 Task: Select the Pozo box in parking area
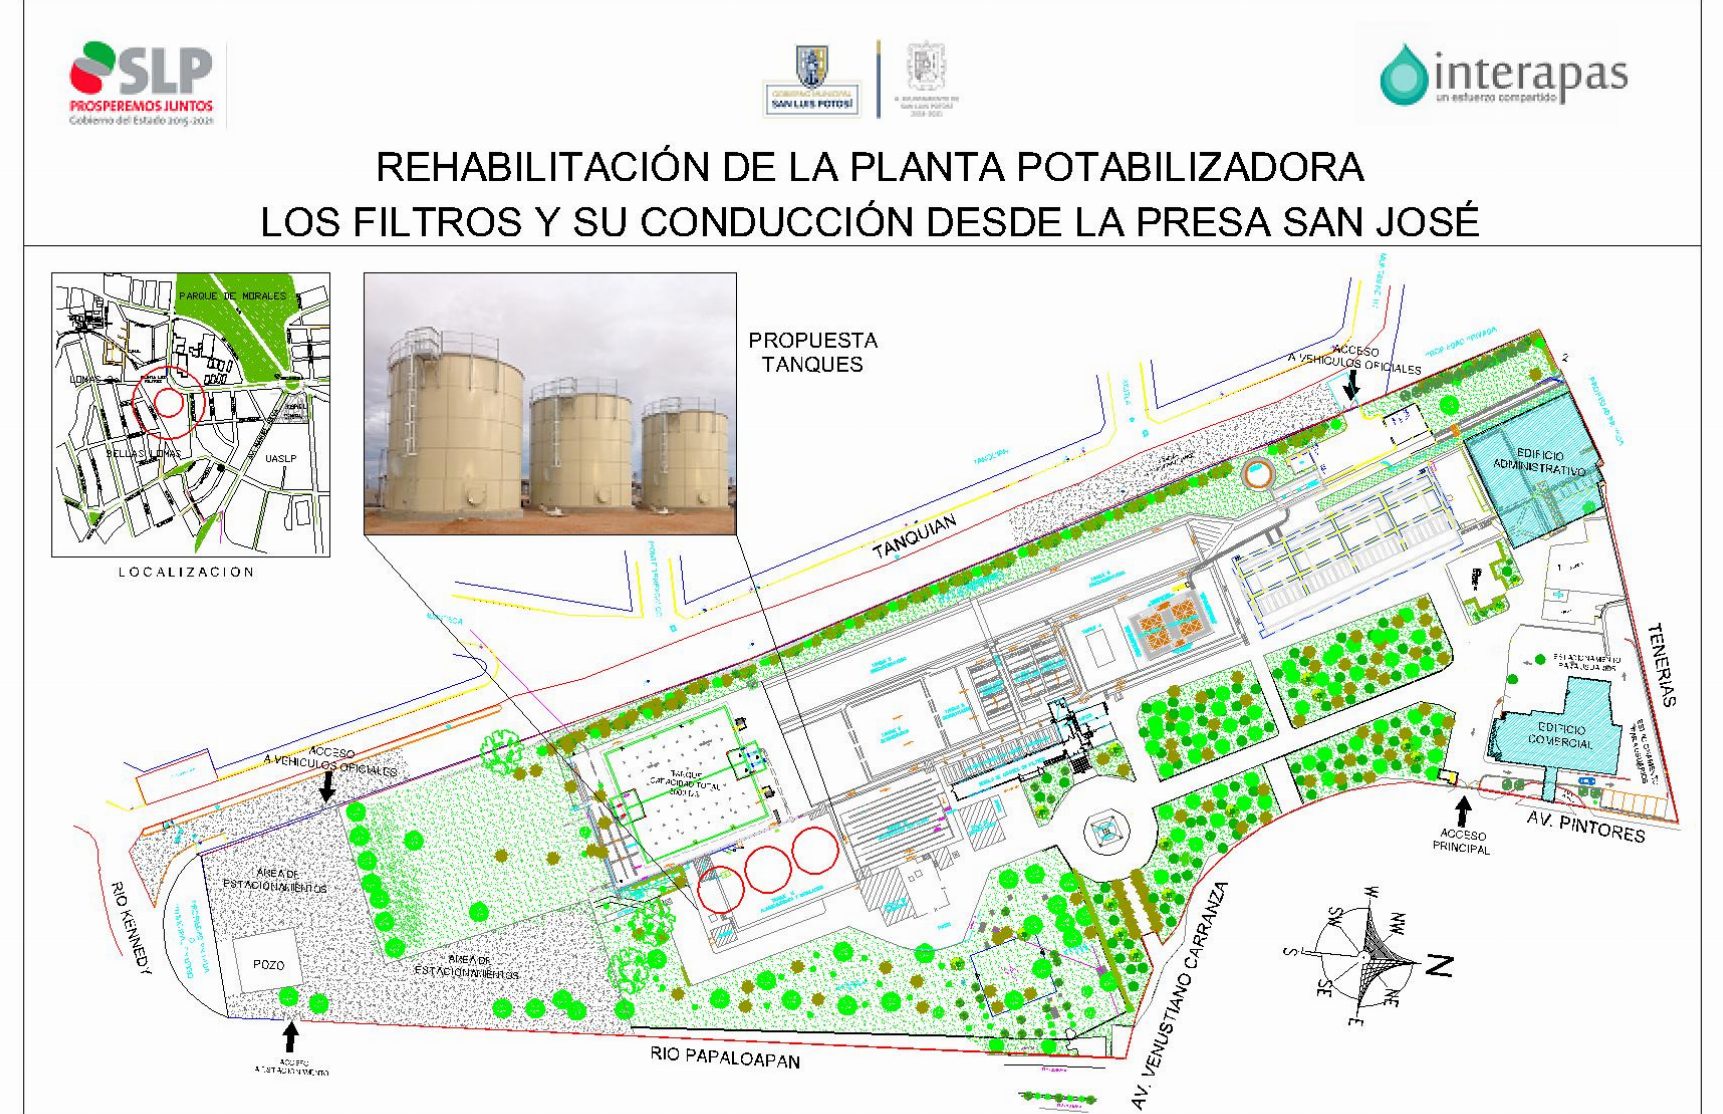pyautogui.click(x=267, y=964)
